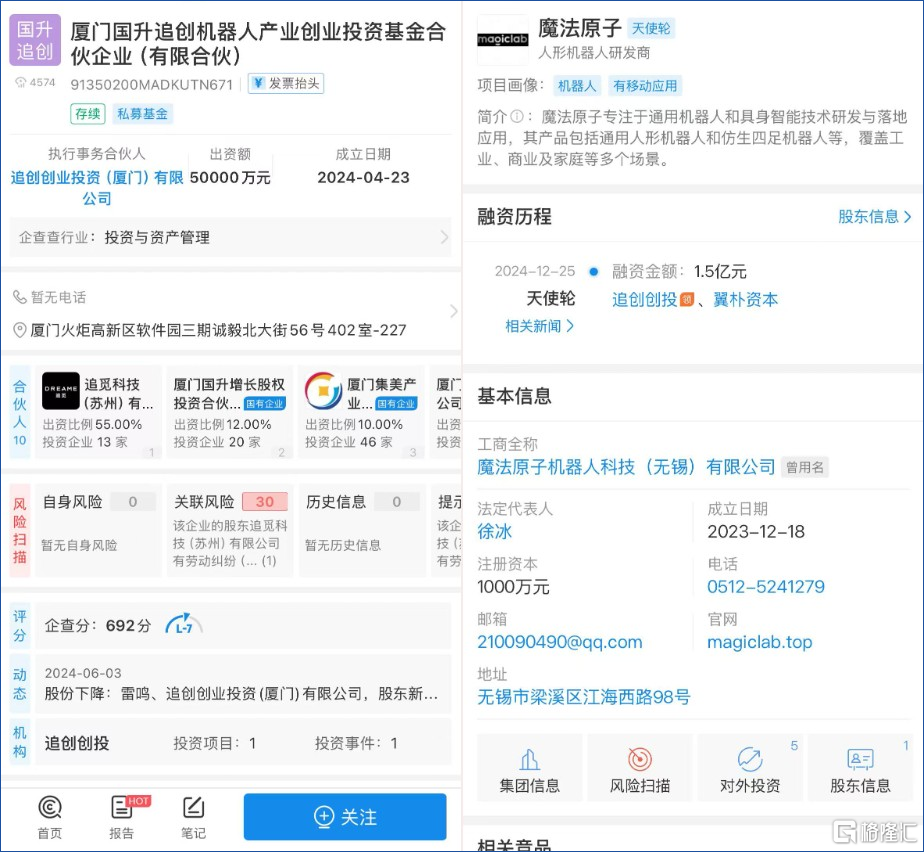Open the 报告 report icon

pos(122,817)
